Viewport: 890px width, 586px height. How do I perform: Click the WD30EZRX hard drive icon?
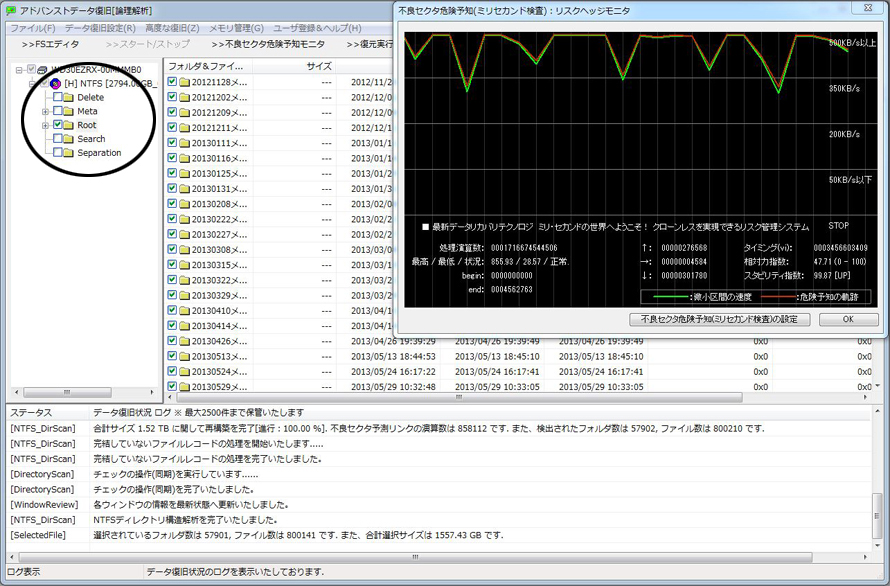42,70
